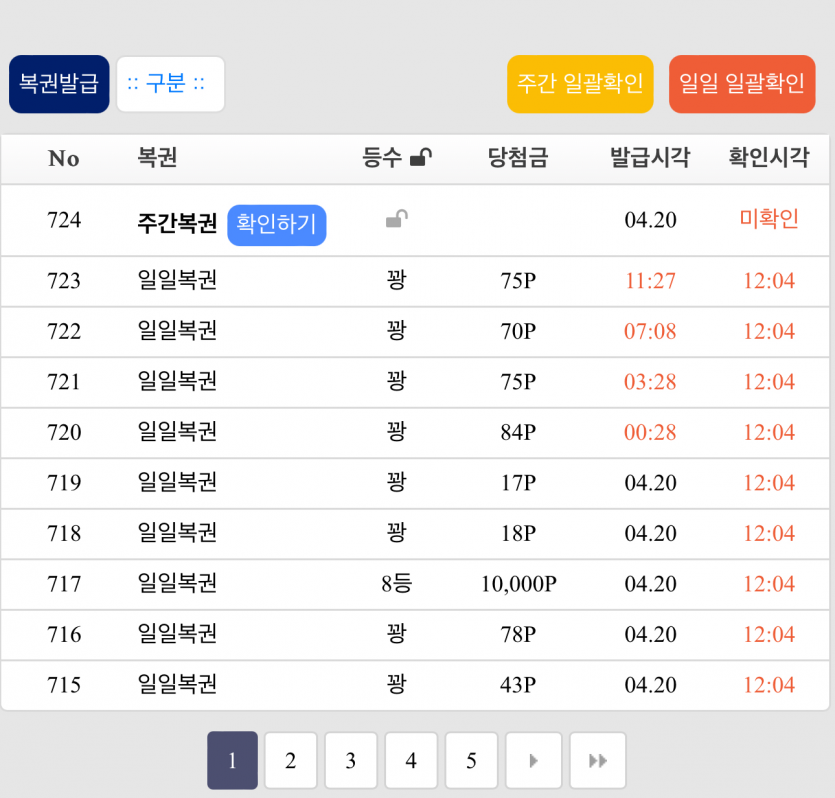This screenshot has width=835, height=798.
Task: Click the 미확인 status in row 724
Action: click(768, 220)
